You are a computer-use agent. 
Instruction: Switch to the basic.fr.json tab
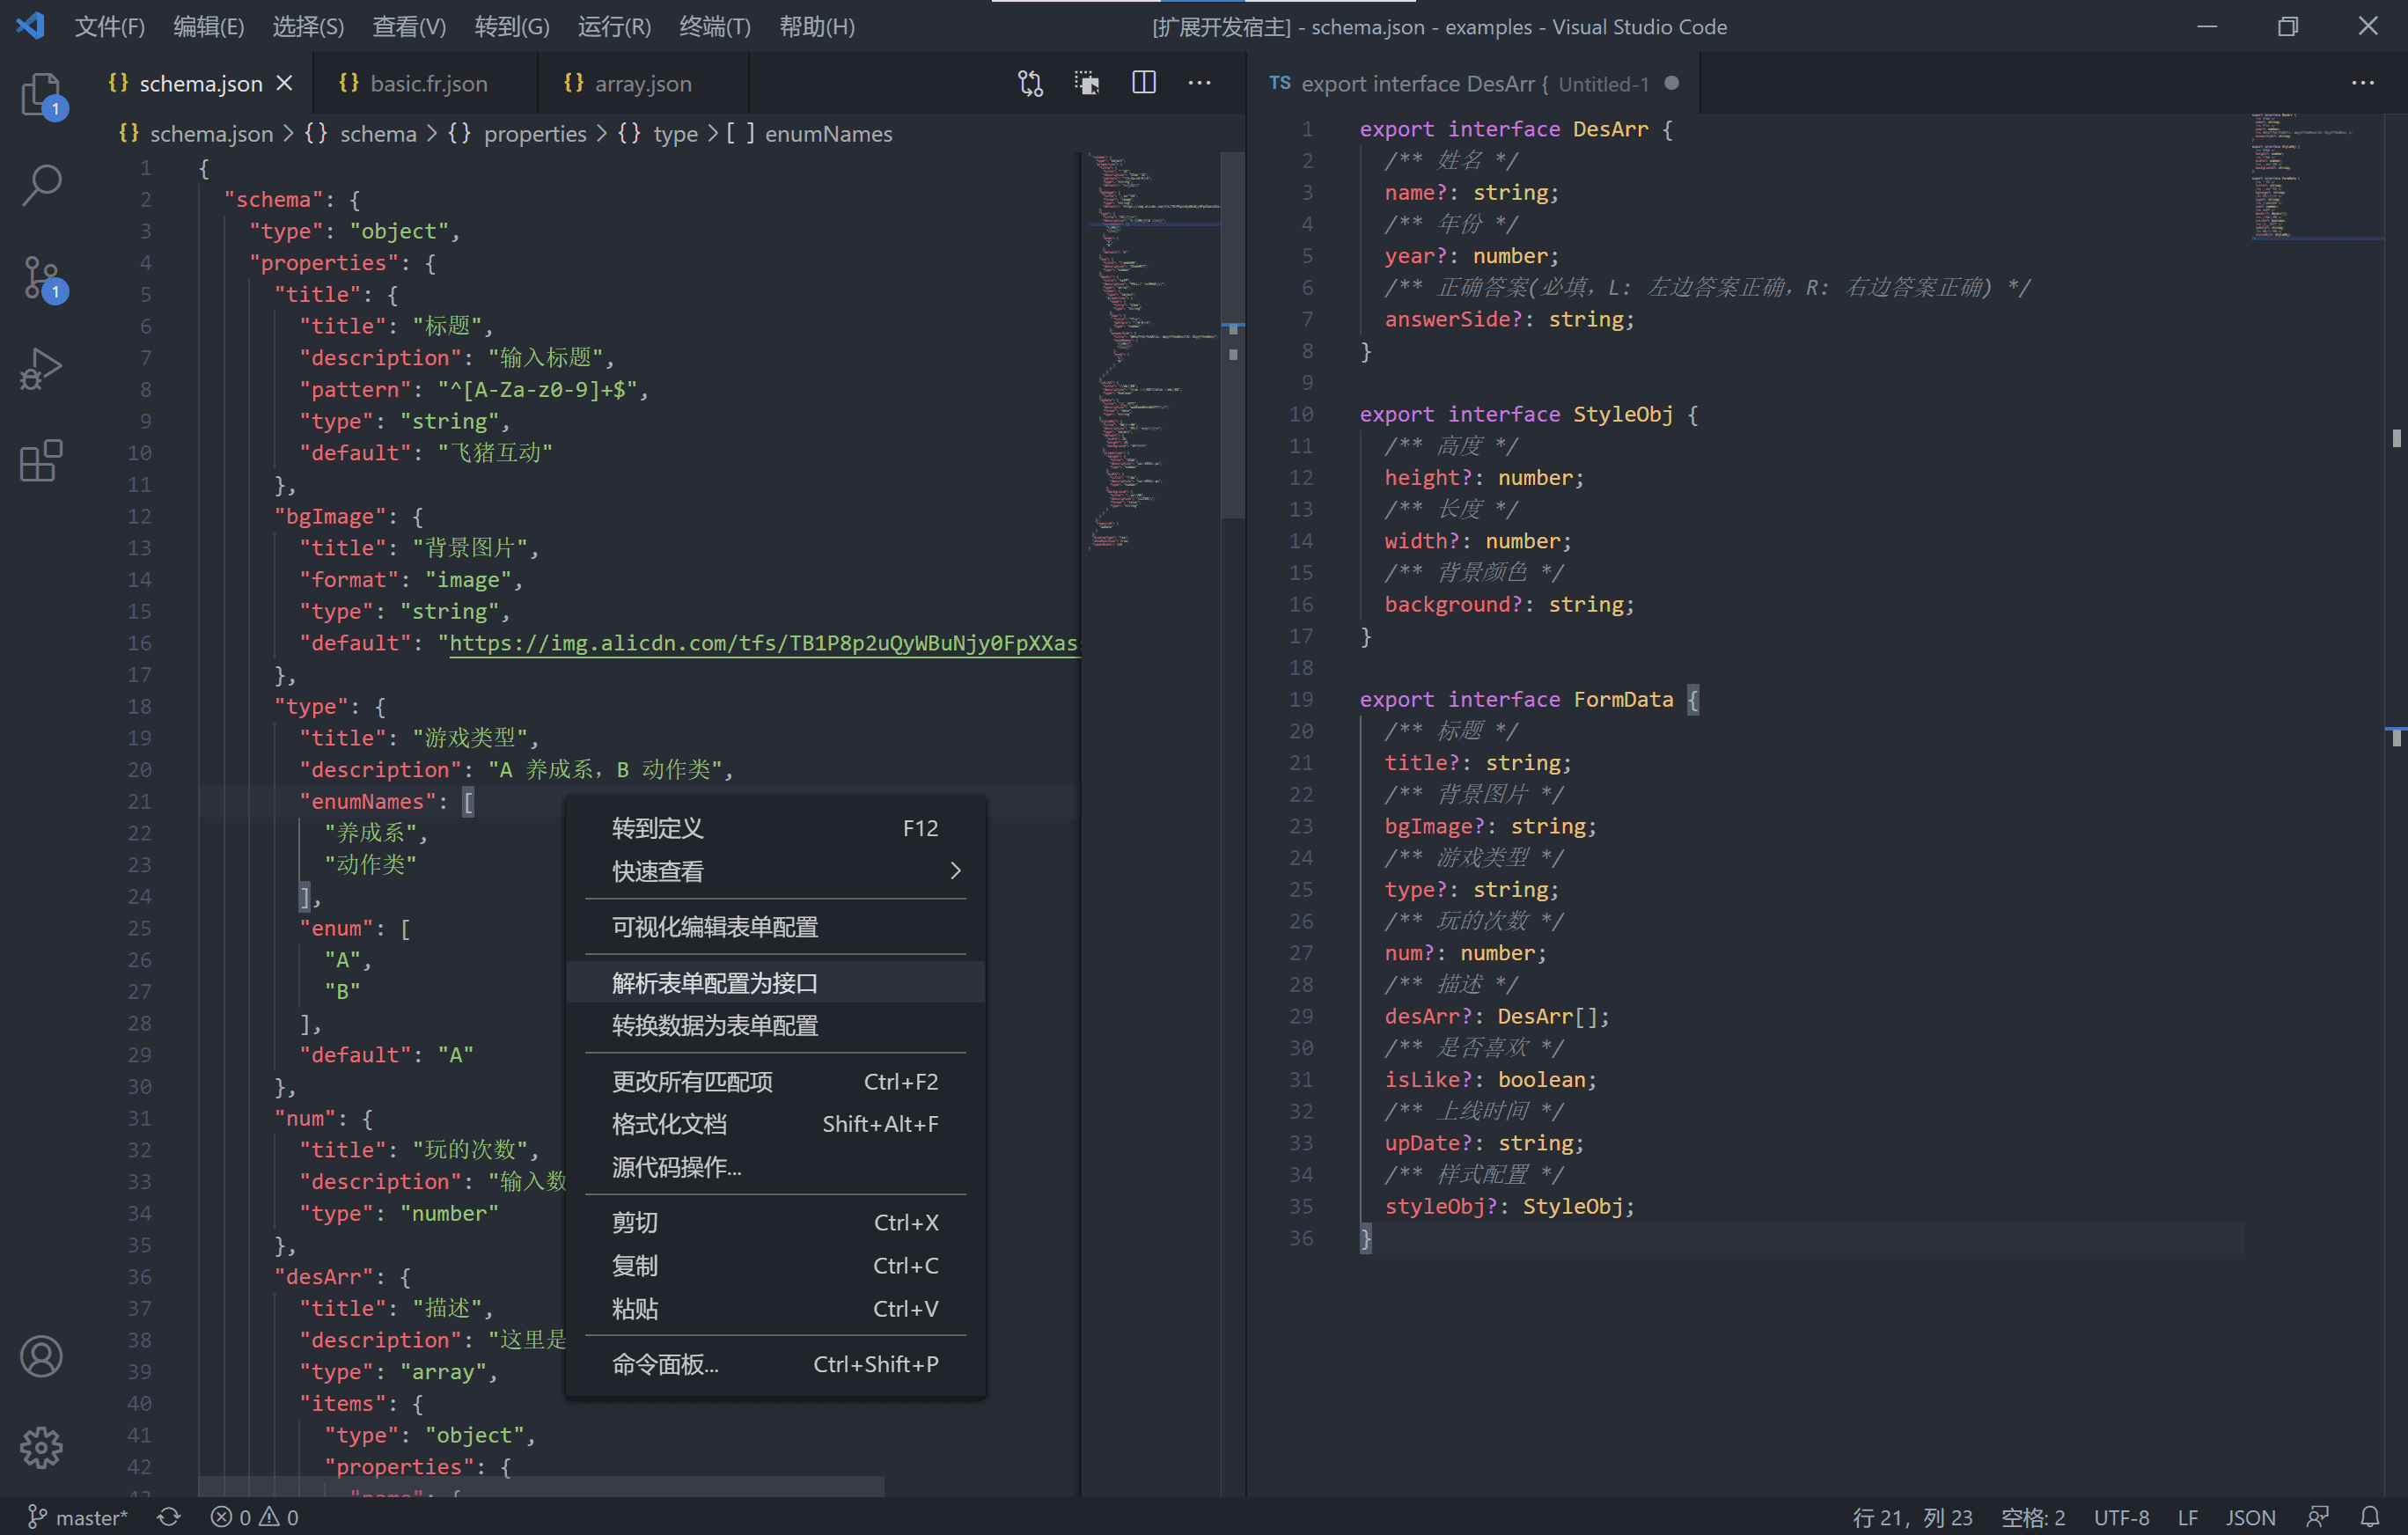[428, 84]
